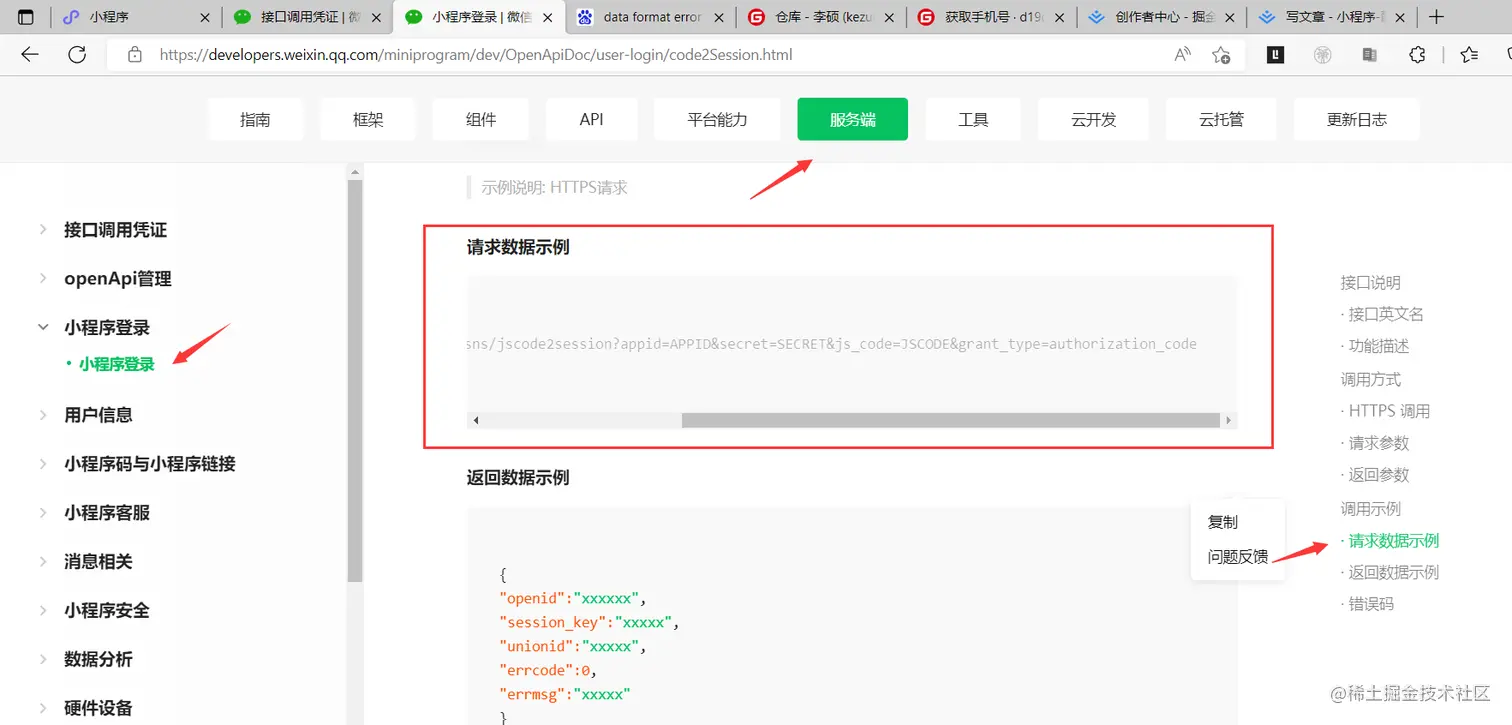Open the Favorites list icon

pyautogui.click(x=1468, y=55)
